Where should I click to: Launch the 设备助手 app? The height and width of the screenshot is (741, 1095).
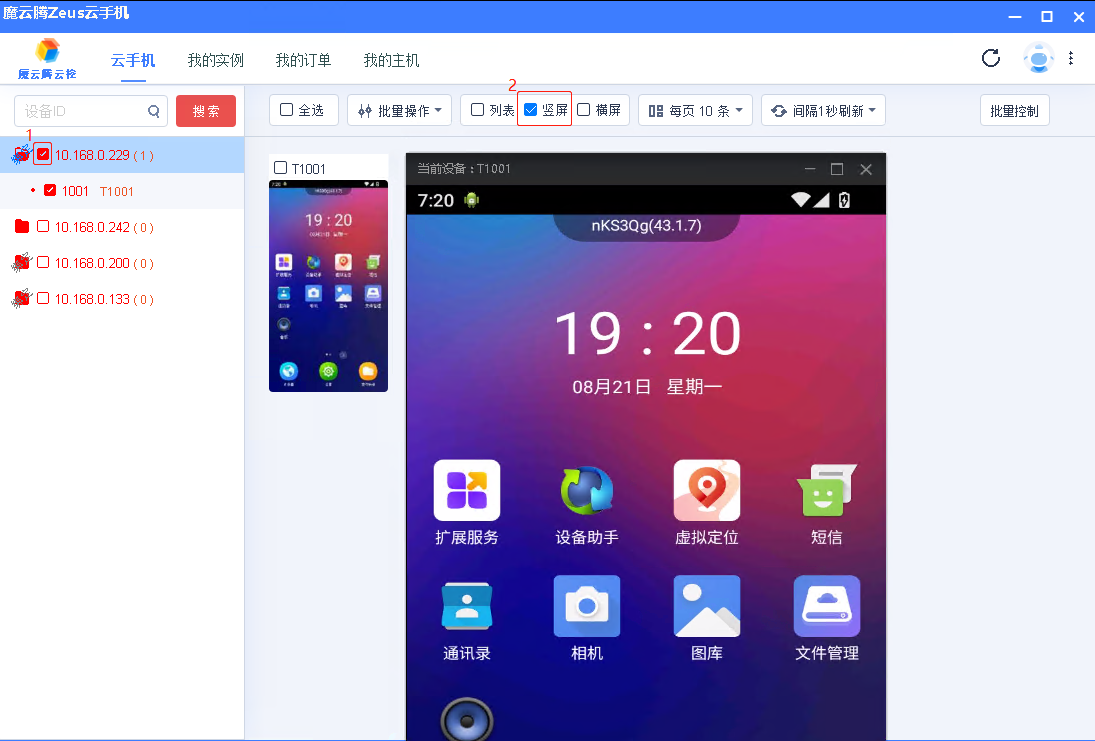587,491
